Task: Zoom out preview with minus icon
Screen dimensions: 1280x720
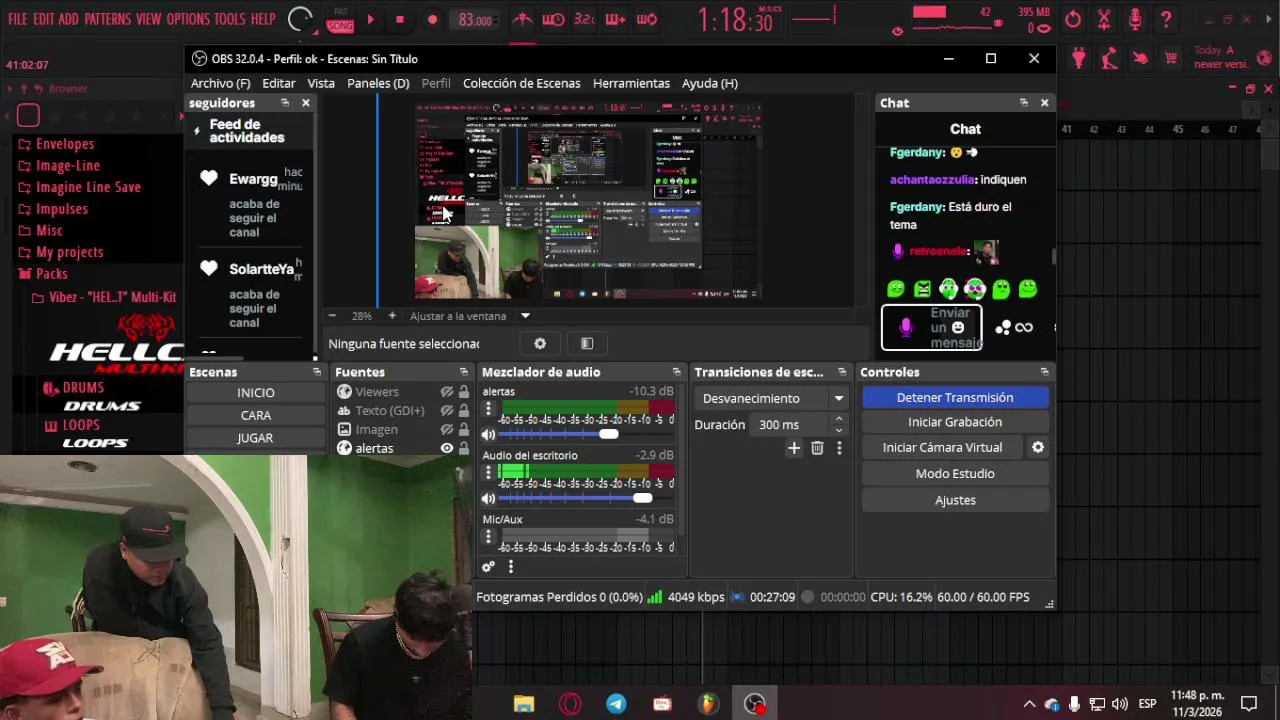Action: point(332,316)
